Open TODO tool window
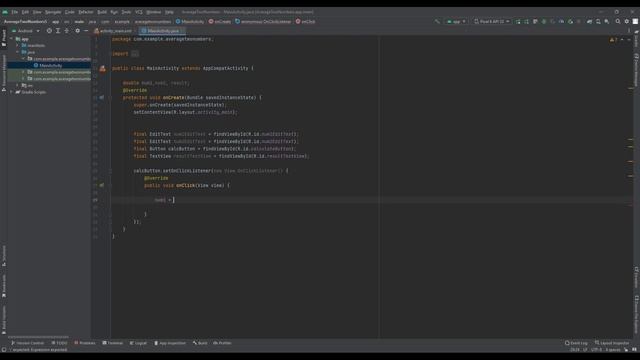640x360 pixels. tap(60, 343)
